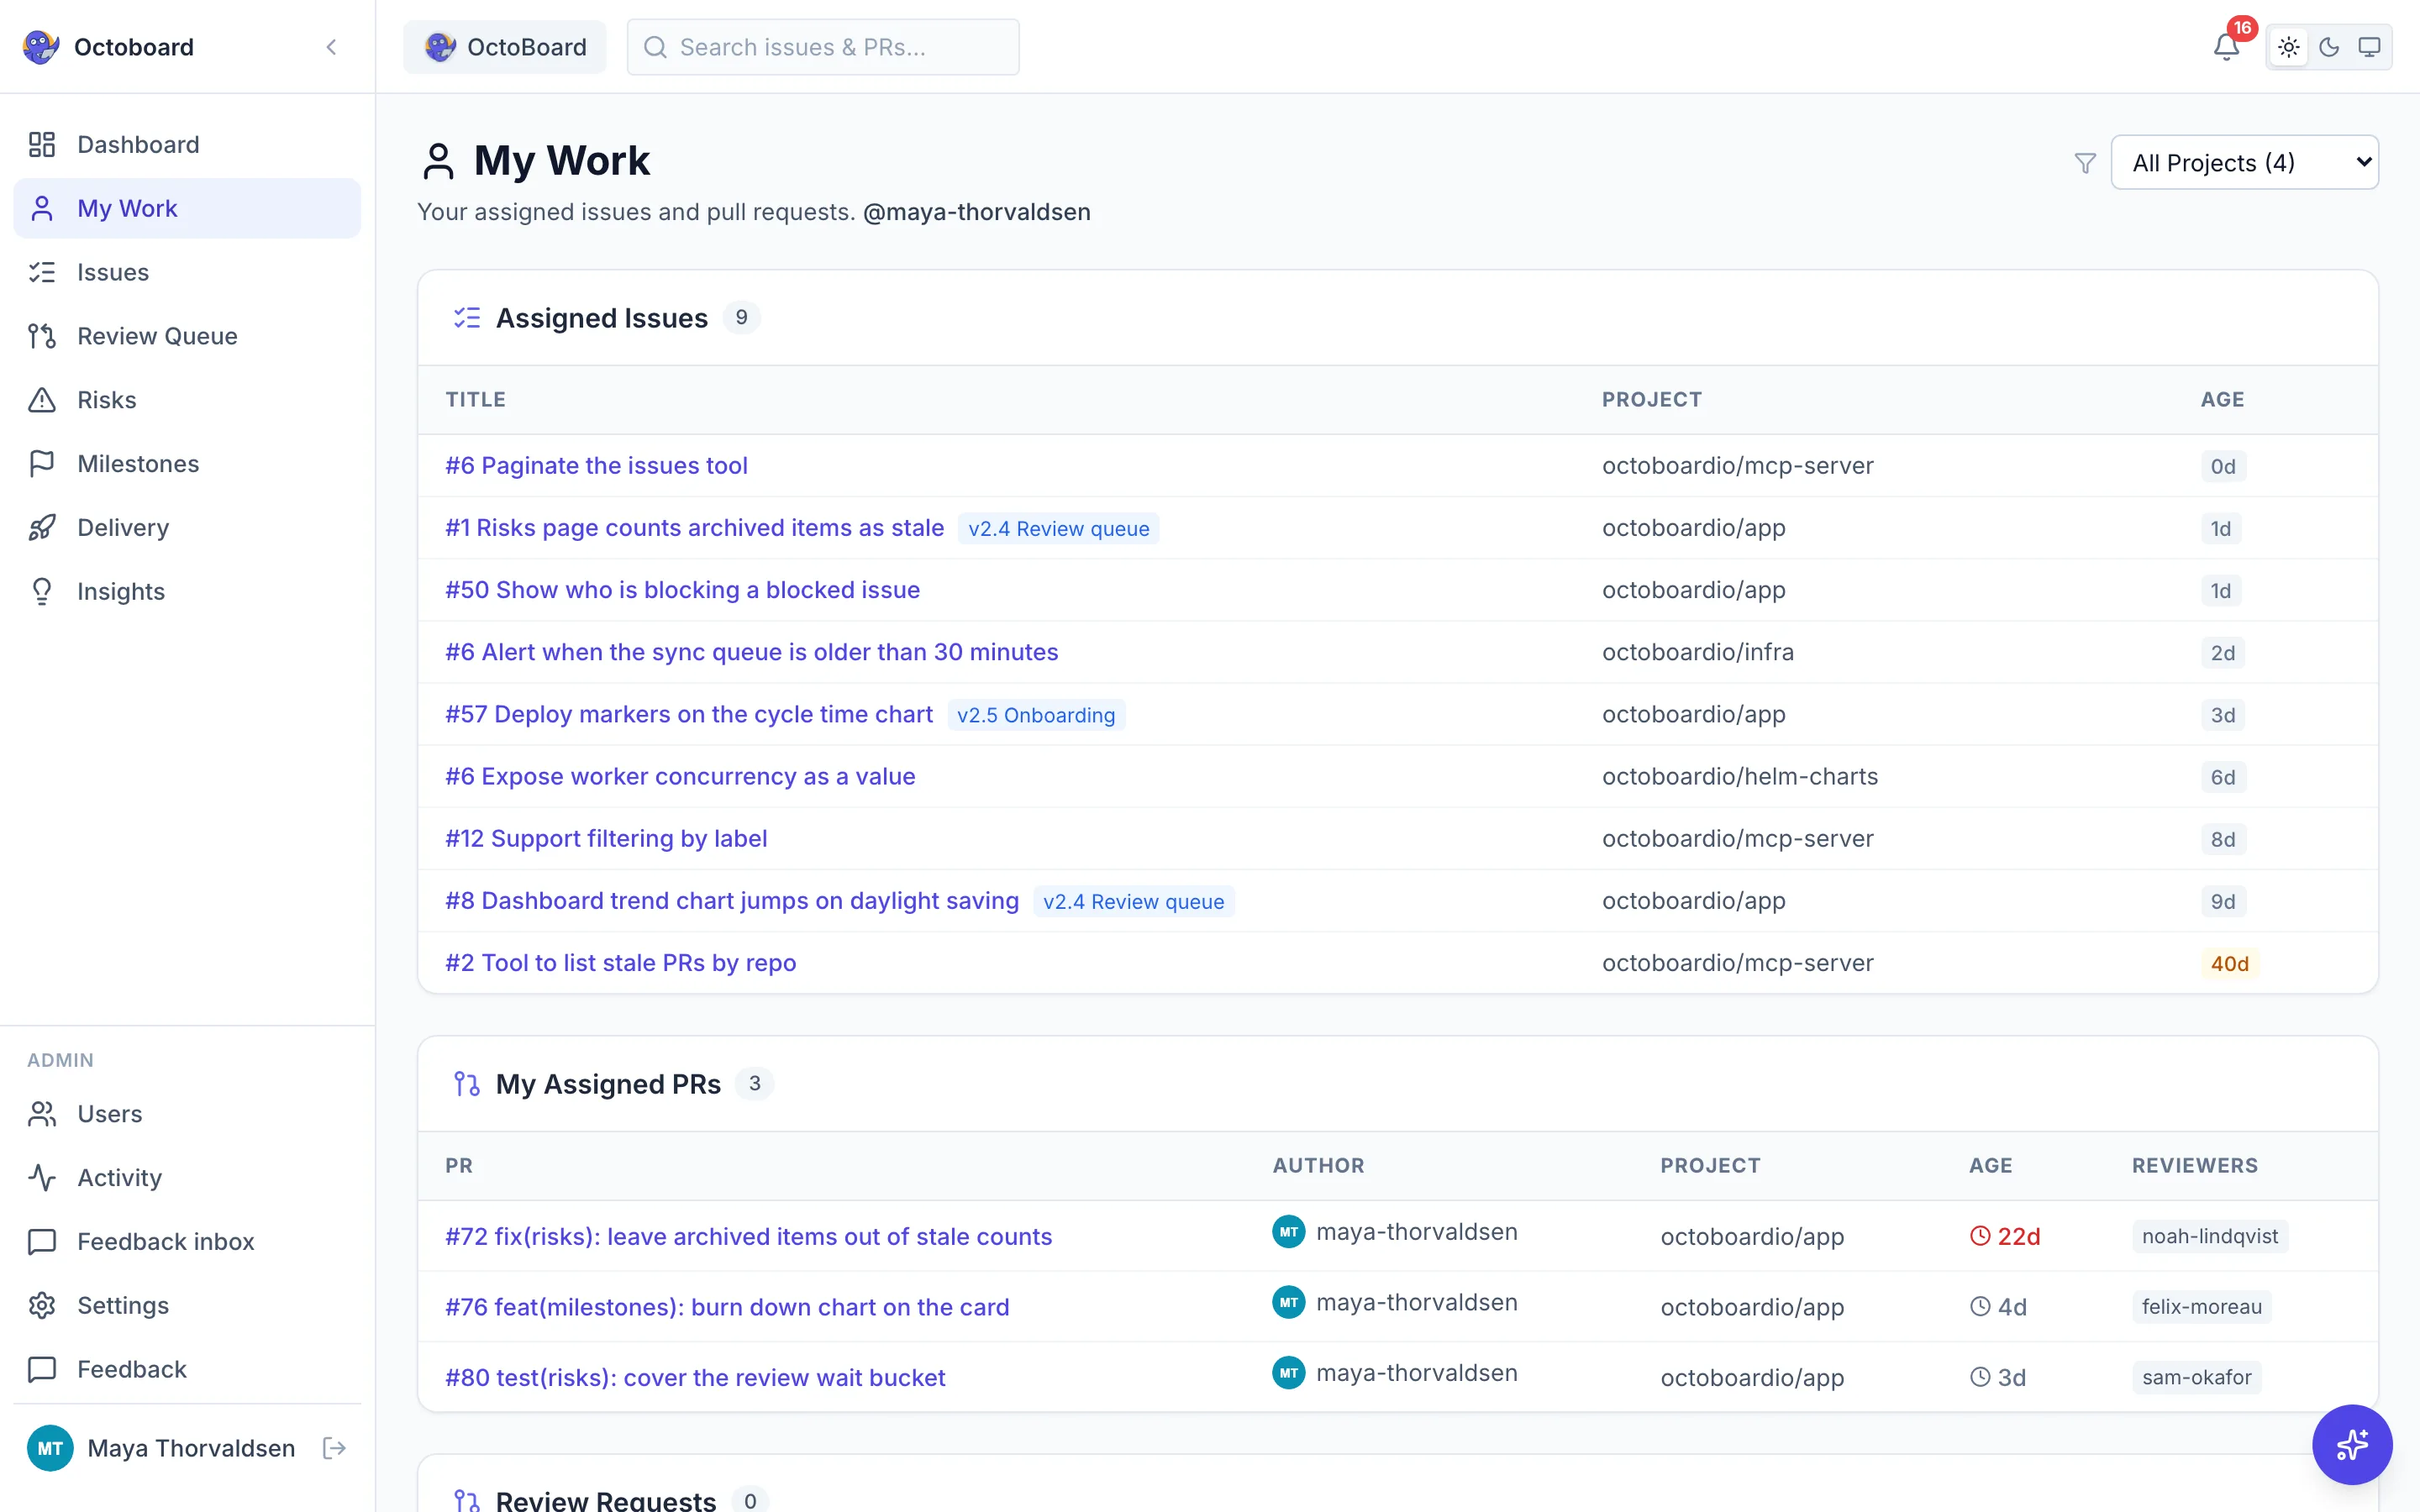Click the sam-okafor reviewer chip
This screenshot has width=2420, height=1512.
[2197, 1378]
